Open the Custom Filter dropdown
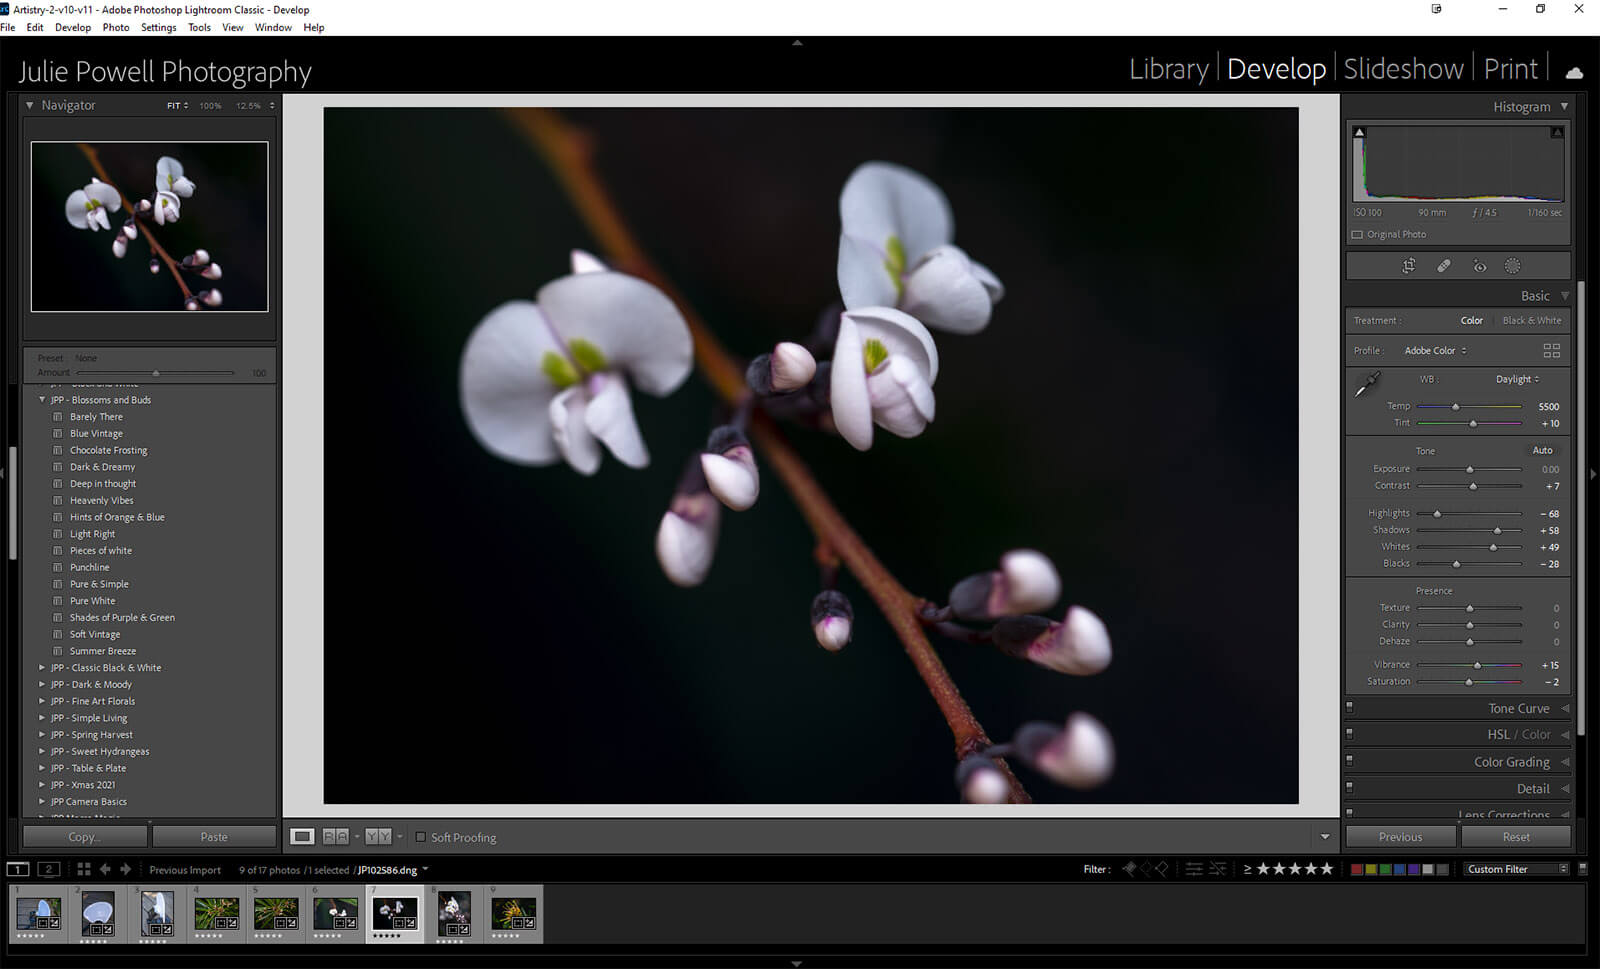The height and width of the screenshot is (969, 1600). click(x=1516, y=869)
